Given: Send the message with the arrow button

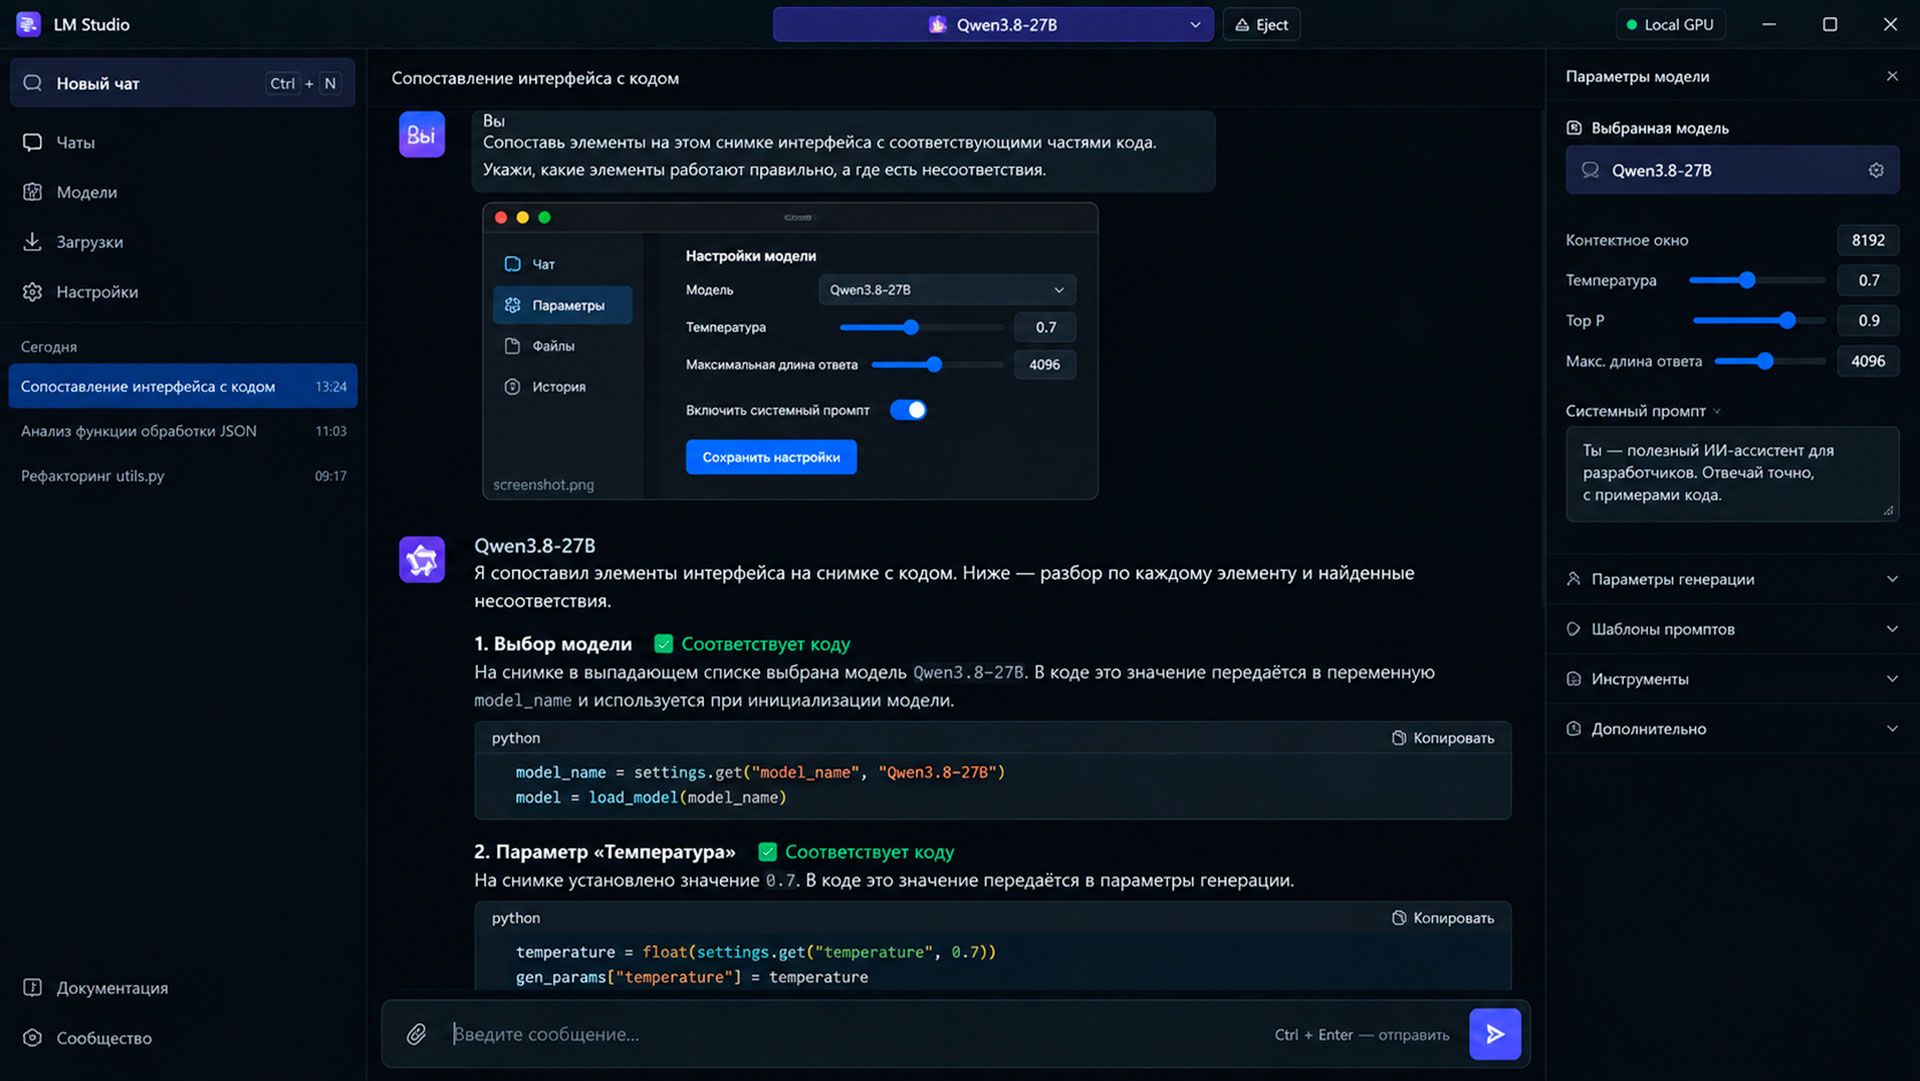Looking at the screenshot, I should pyautogui.click(x=1495, y=1034).
